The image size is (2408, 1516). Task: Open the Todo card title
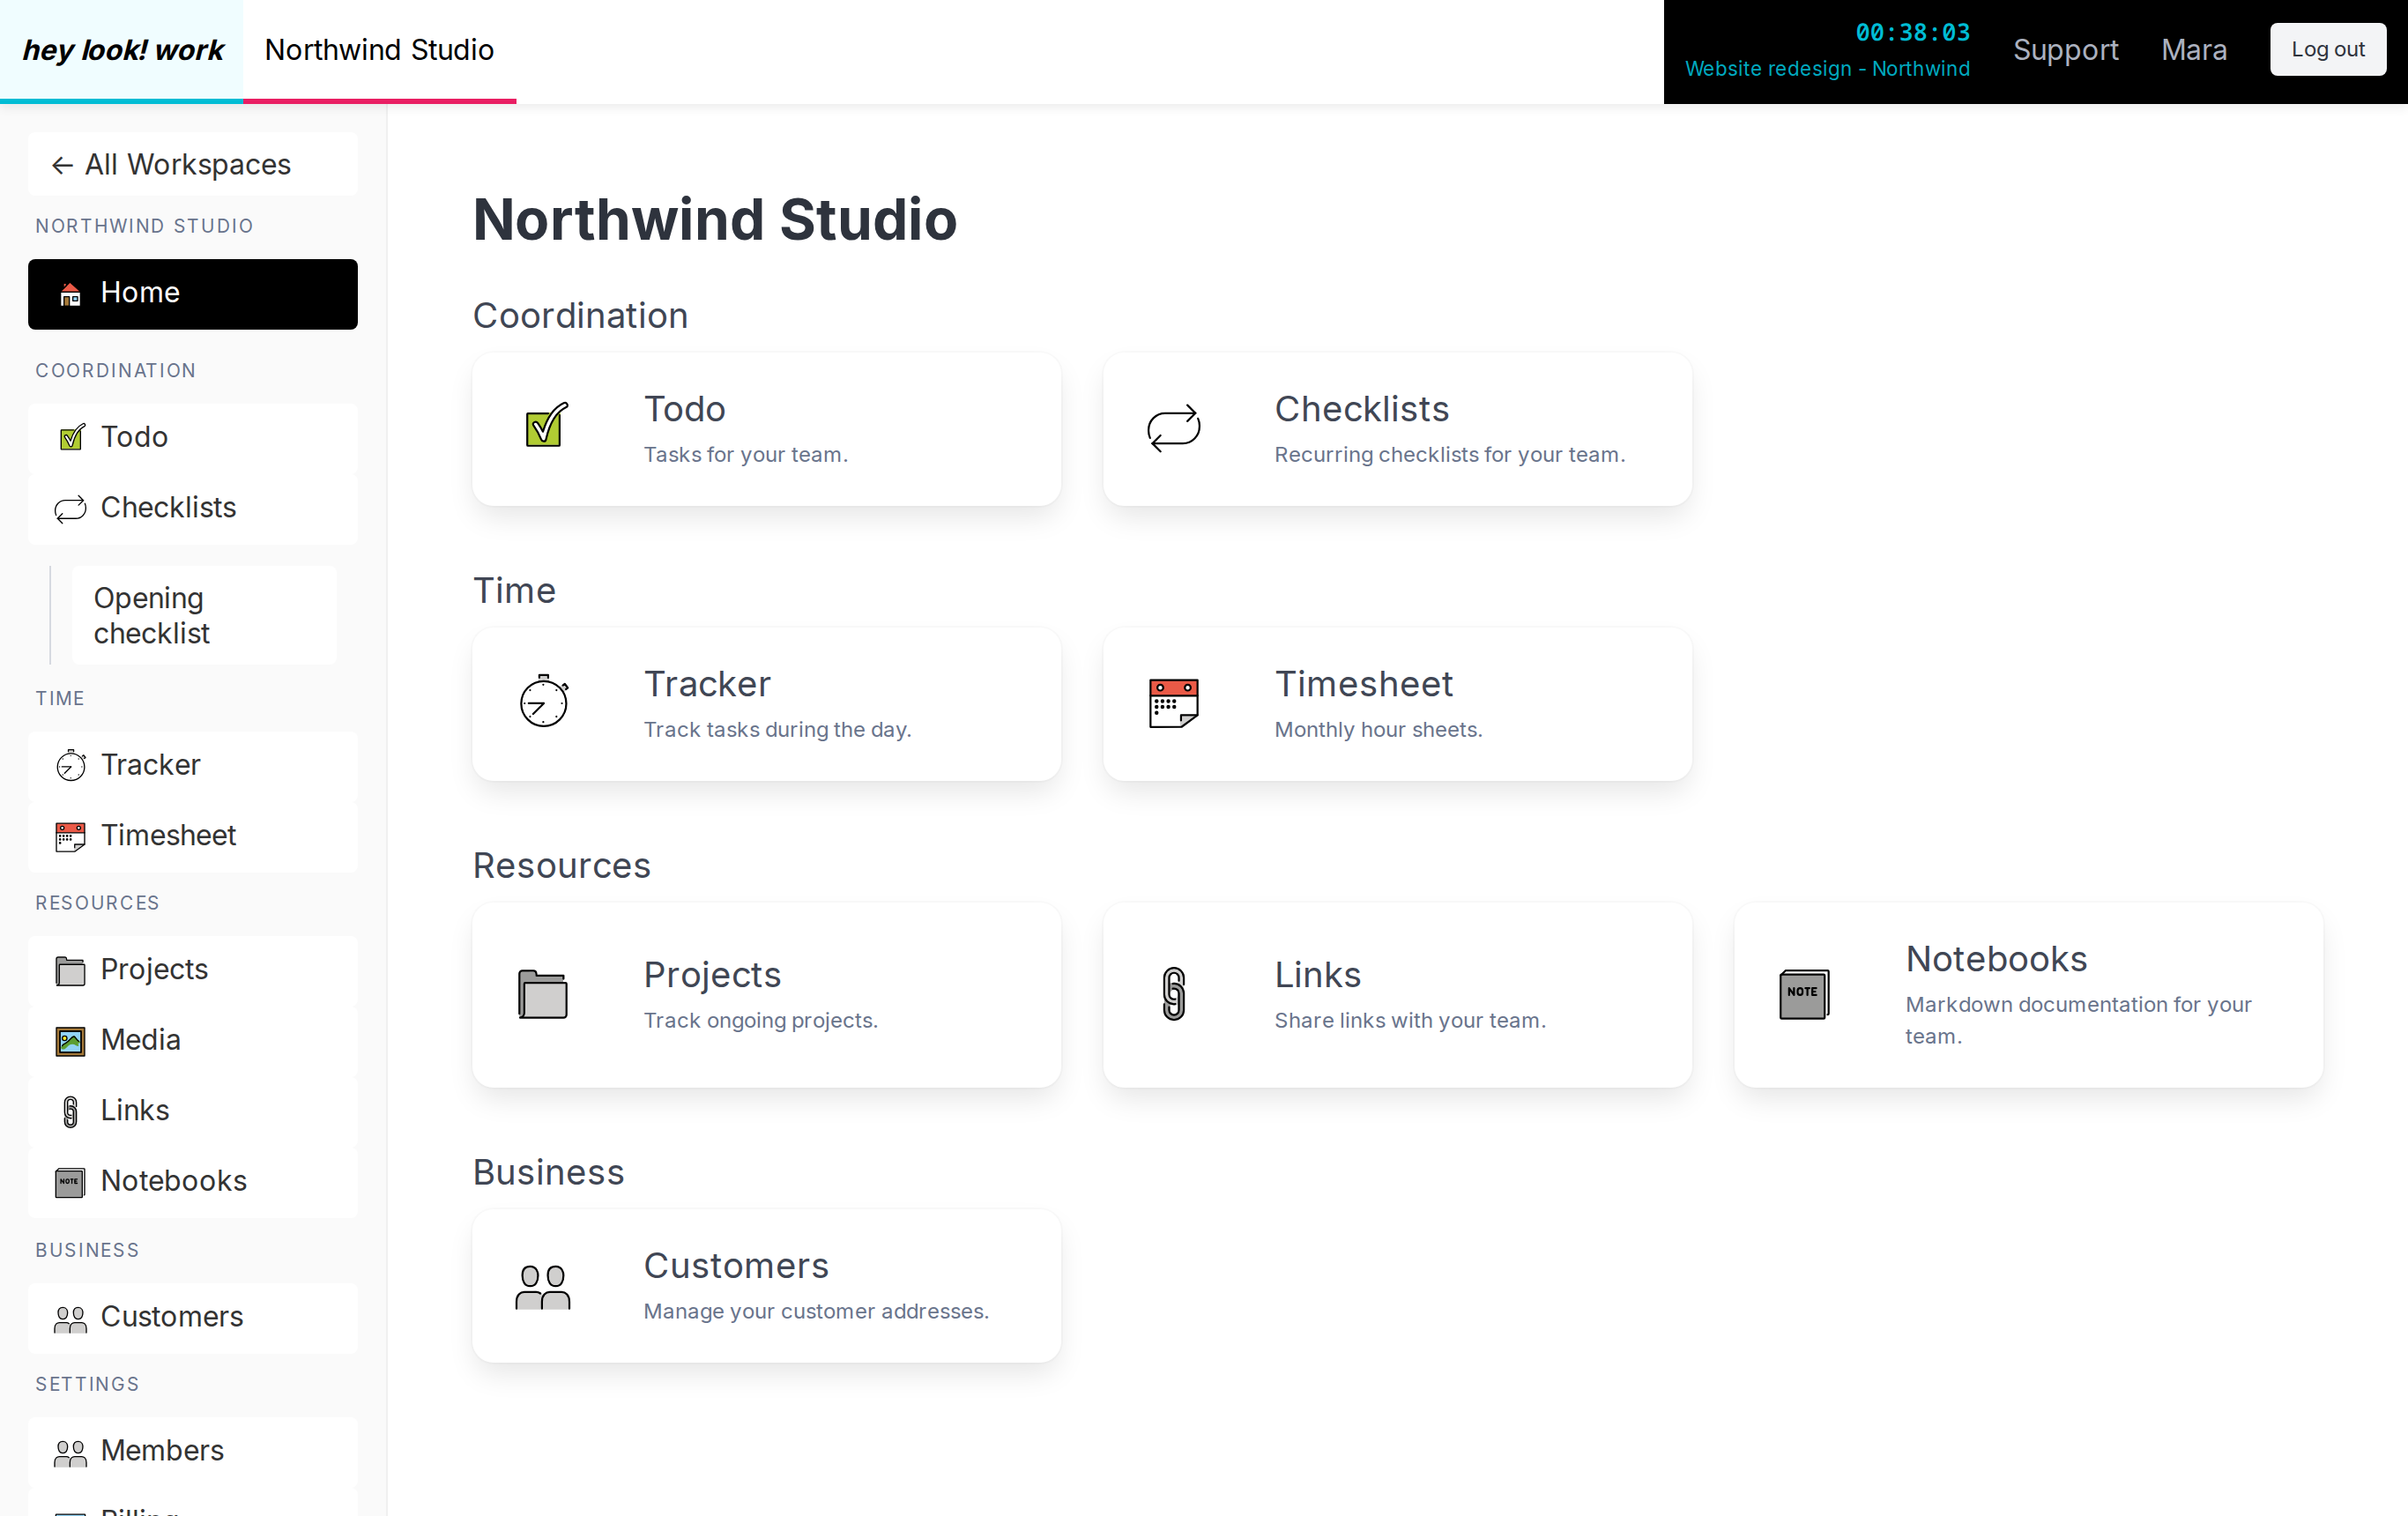tap(685, 409)
